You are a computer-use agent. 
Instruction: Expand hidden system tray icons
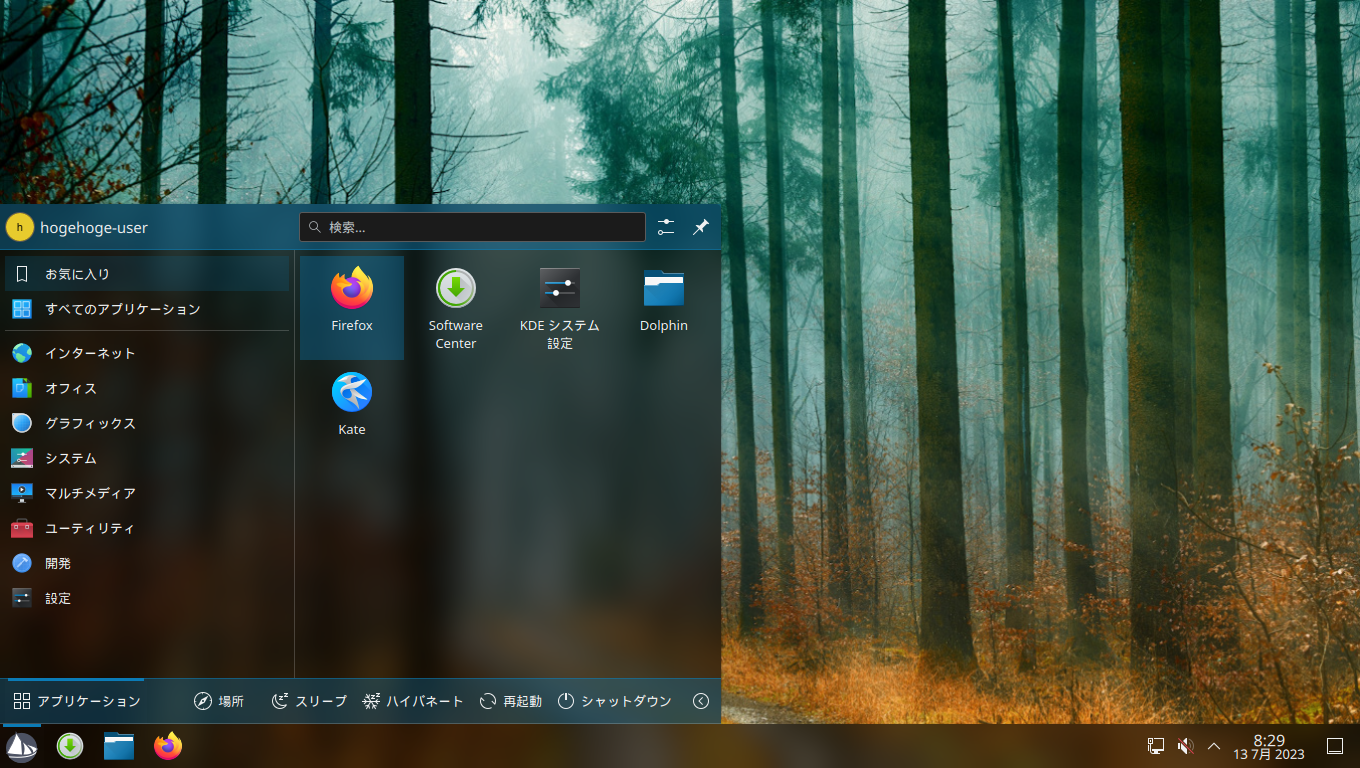[1214, 746]
